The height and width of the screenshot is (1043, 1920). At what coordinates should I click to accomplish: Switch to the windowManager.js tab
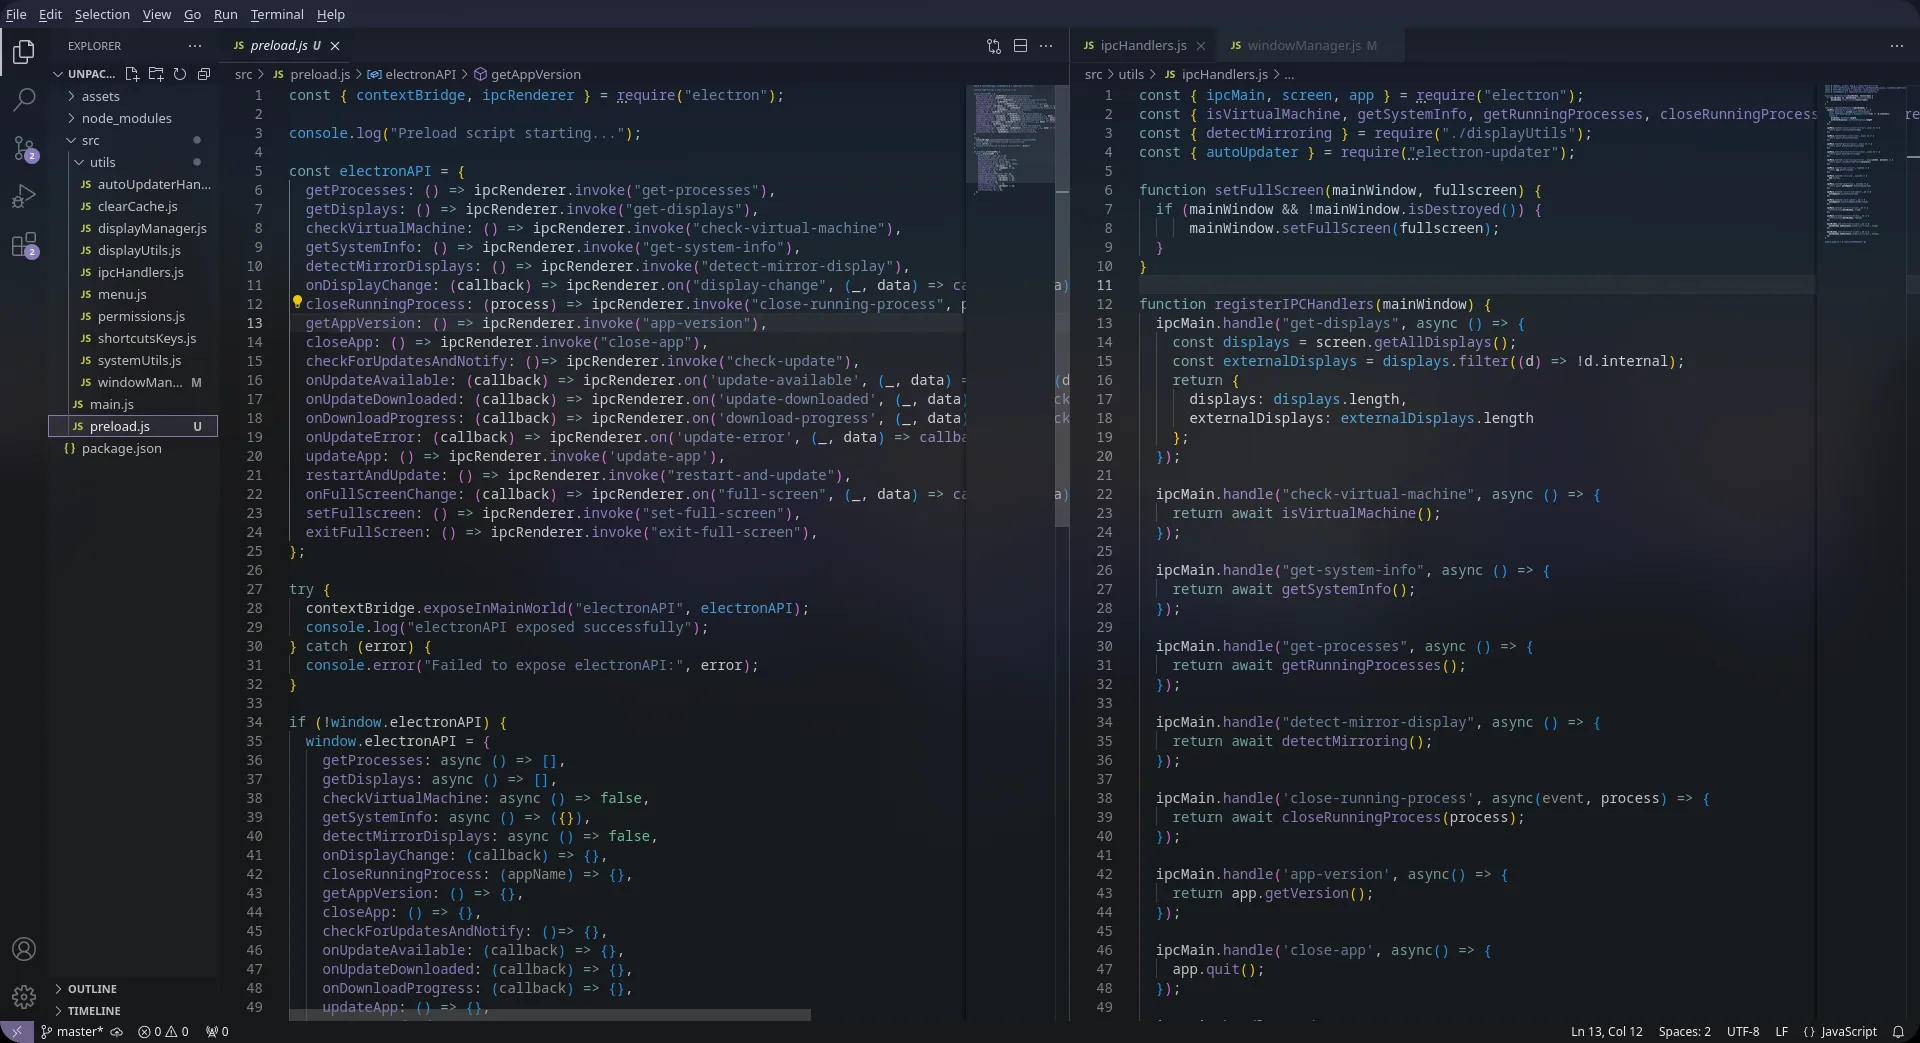point(1305,45)
